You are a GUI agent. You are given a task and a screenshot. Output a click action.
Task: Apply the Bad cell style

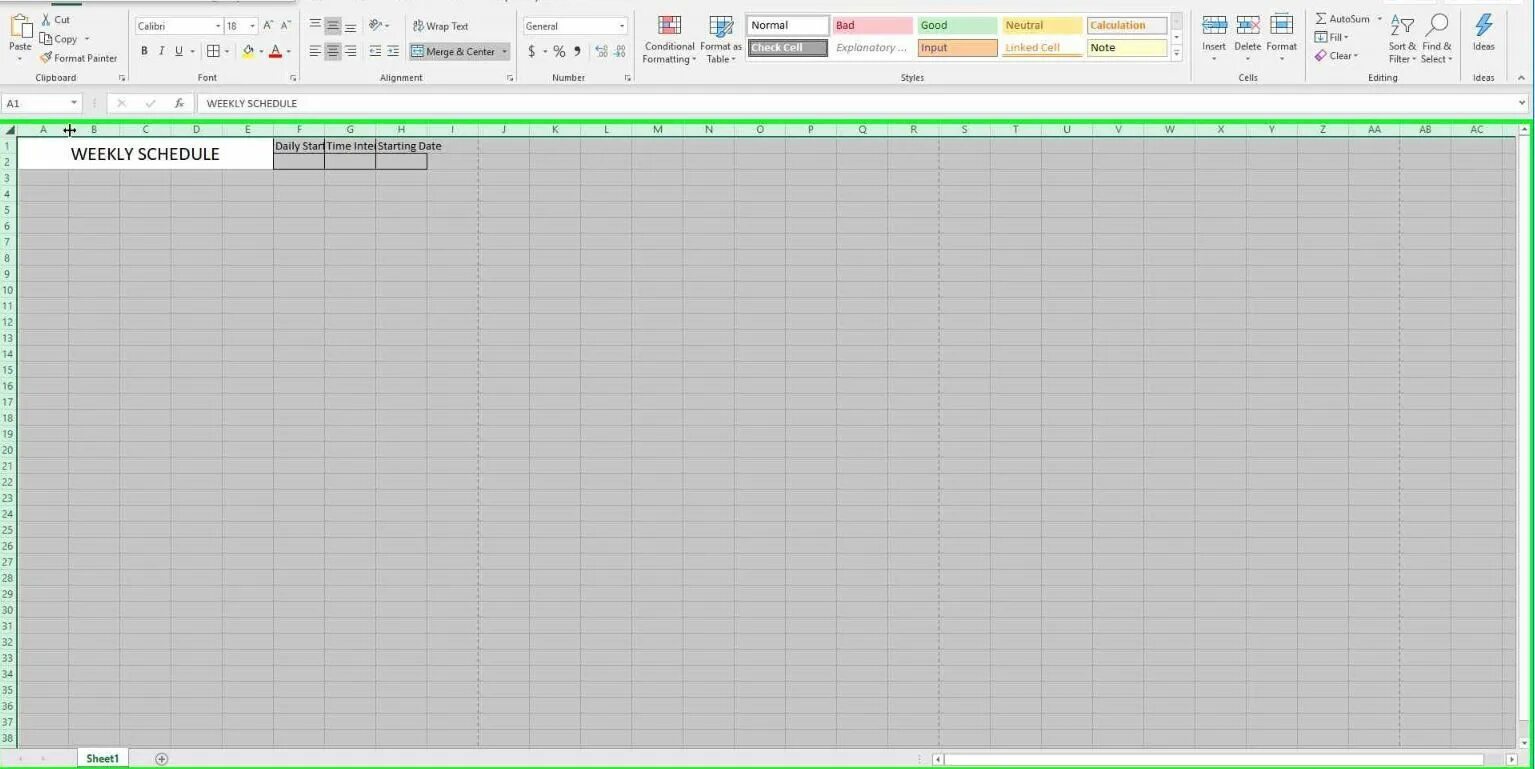pyautogui.click(x=872, y=26)
